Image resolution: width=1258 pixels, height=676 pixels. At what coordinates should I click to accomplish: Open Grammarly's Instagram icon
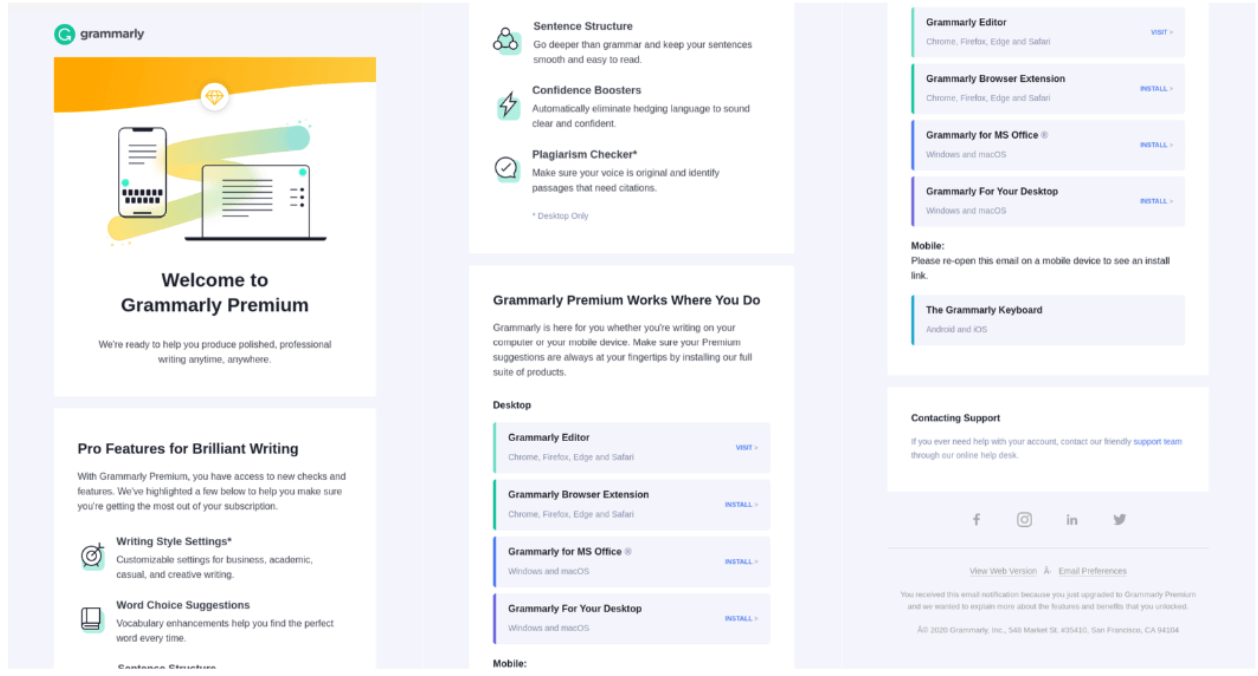click(1024, 519)
